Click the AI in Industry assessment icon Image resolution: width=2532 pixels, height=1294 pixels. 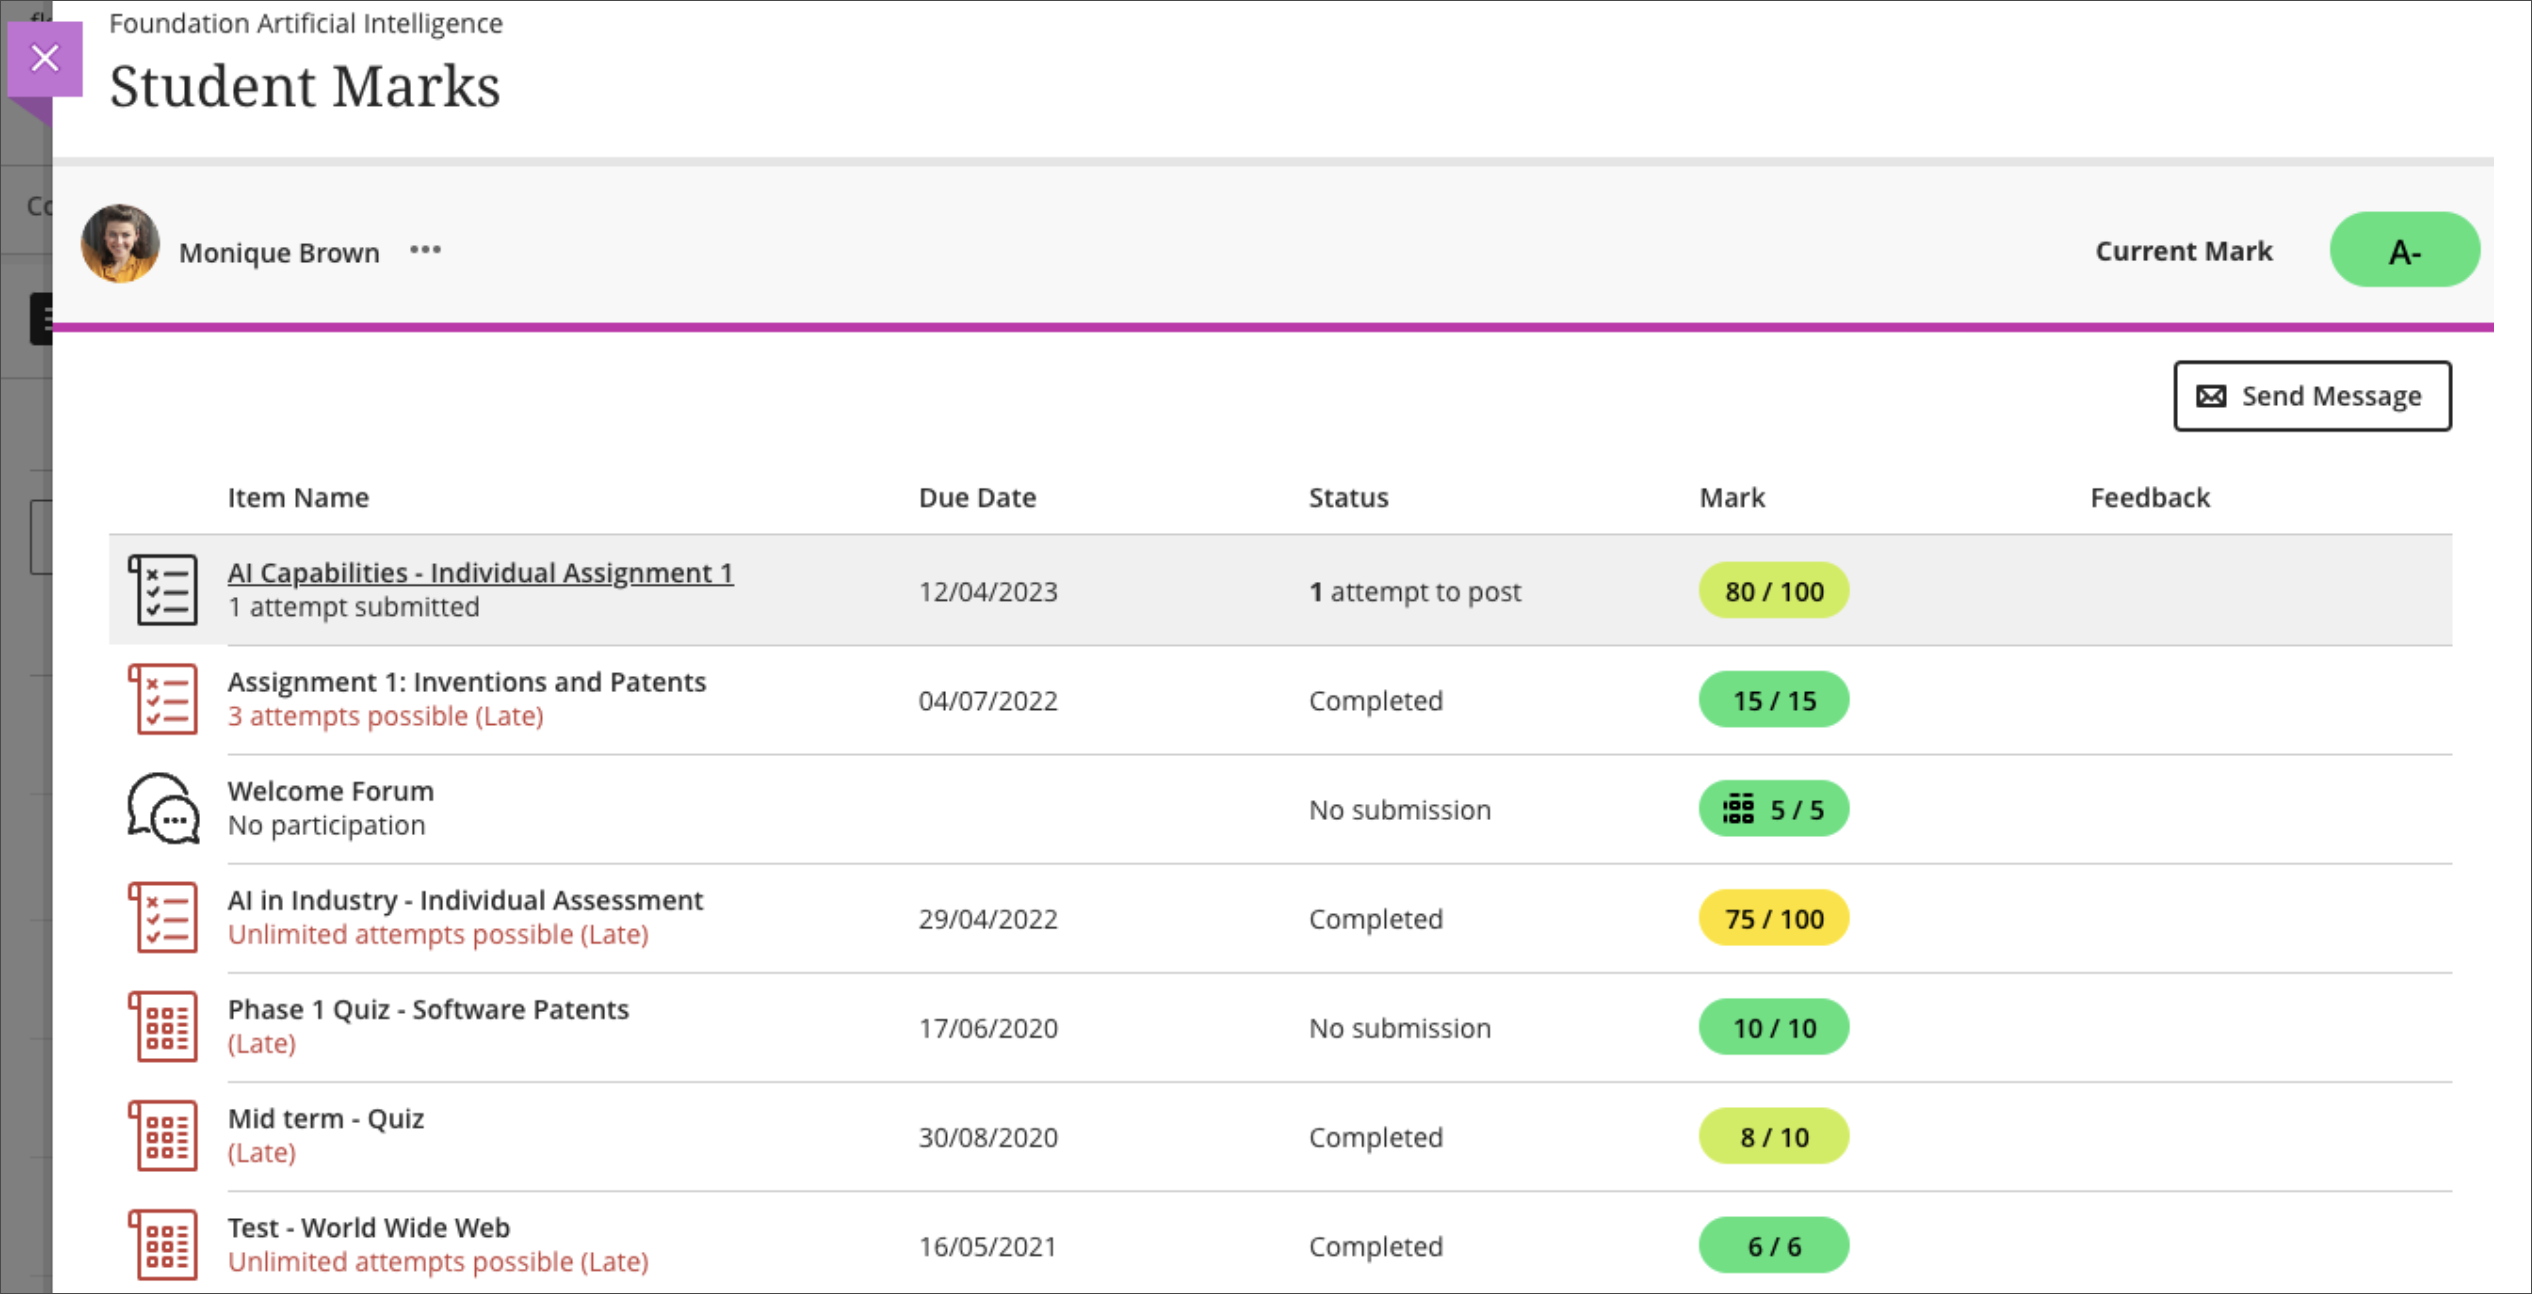click(x=163, y=917)
